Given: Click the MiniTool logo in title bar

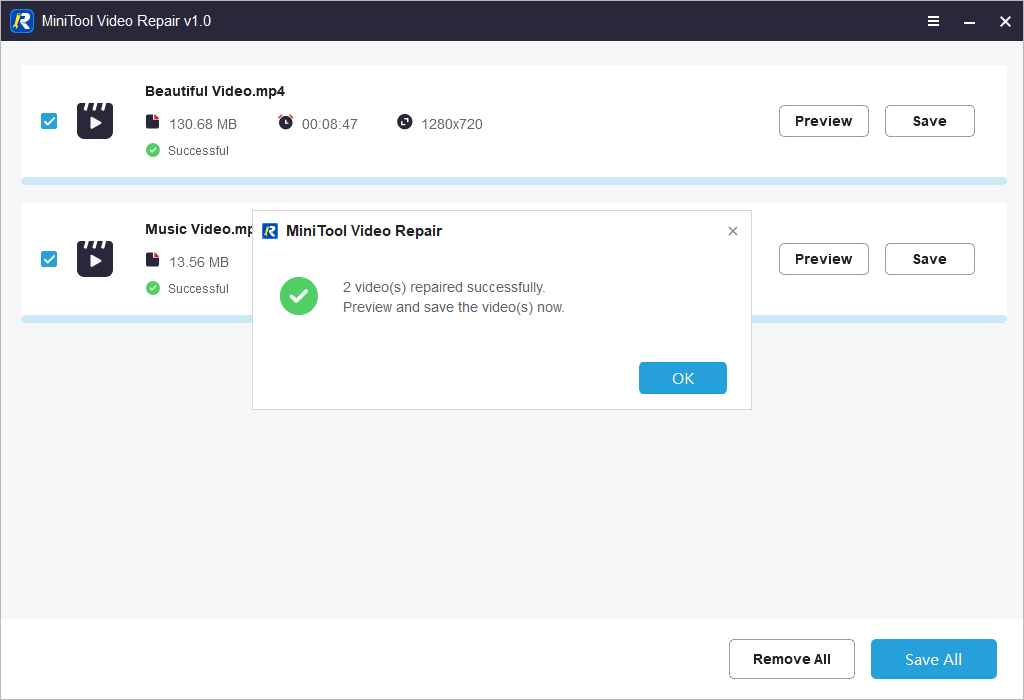Looking at the screenshot, I should [22, 21].
